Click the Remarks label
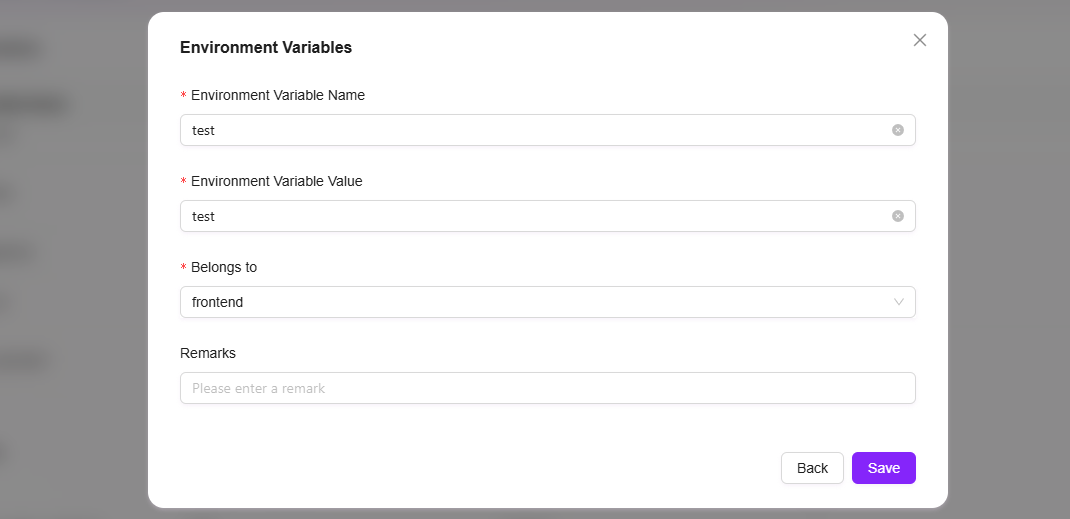 (207, 353)
